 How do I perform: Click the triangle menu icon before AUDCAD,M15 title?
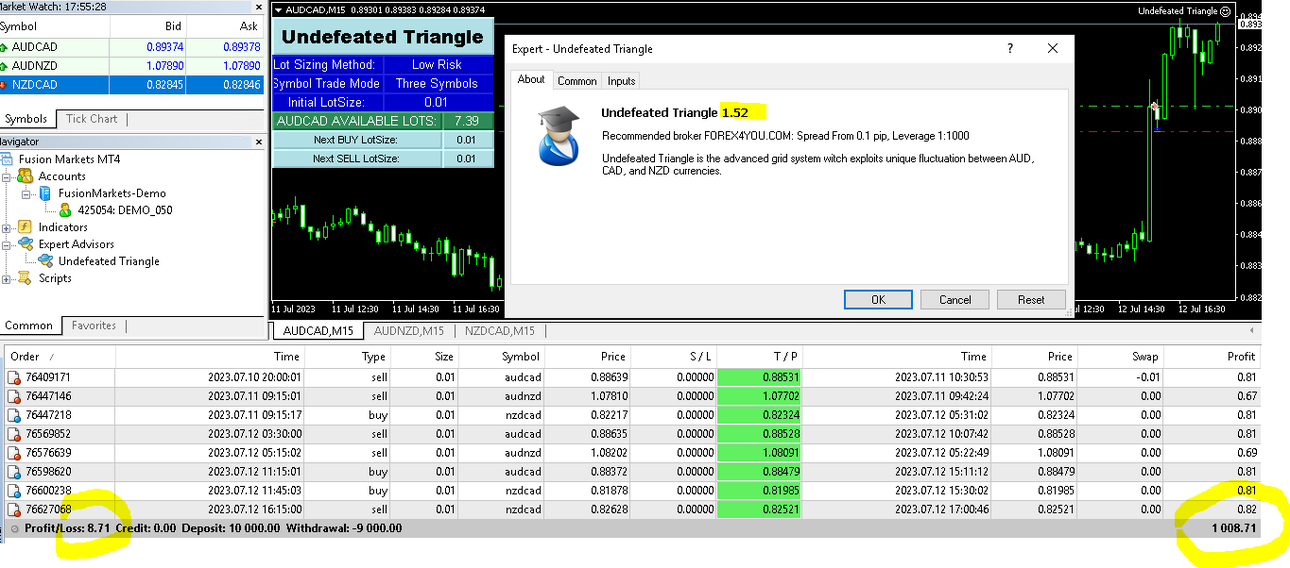coord(277,10)
